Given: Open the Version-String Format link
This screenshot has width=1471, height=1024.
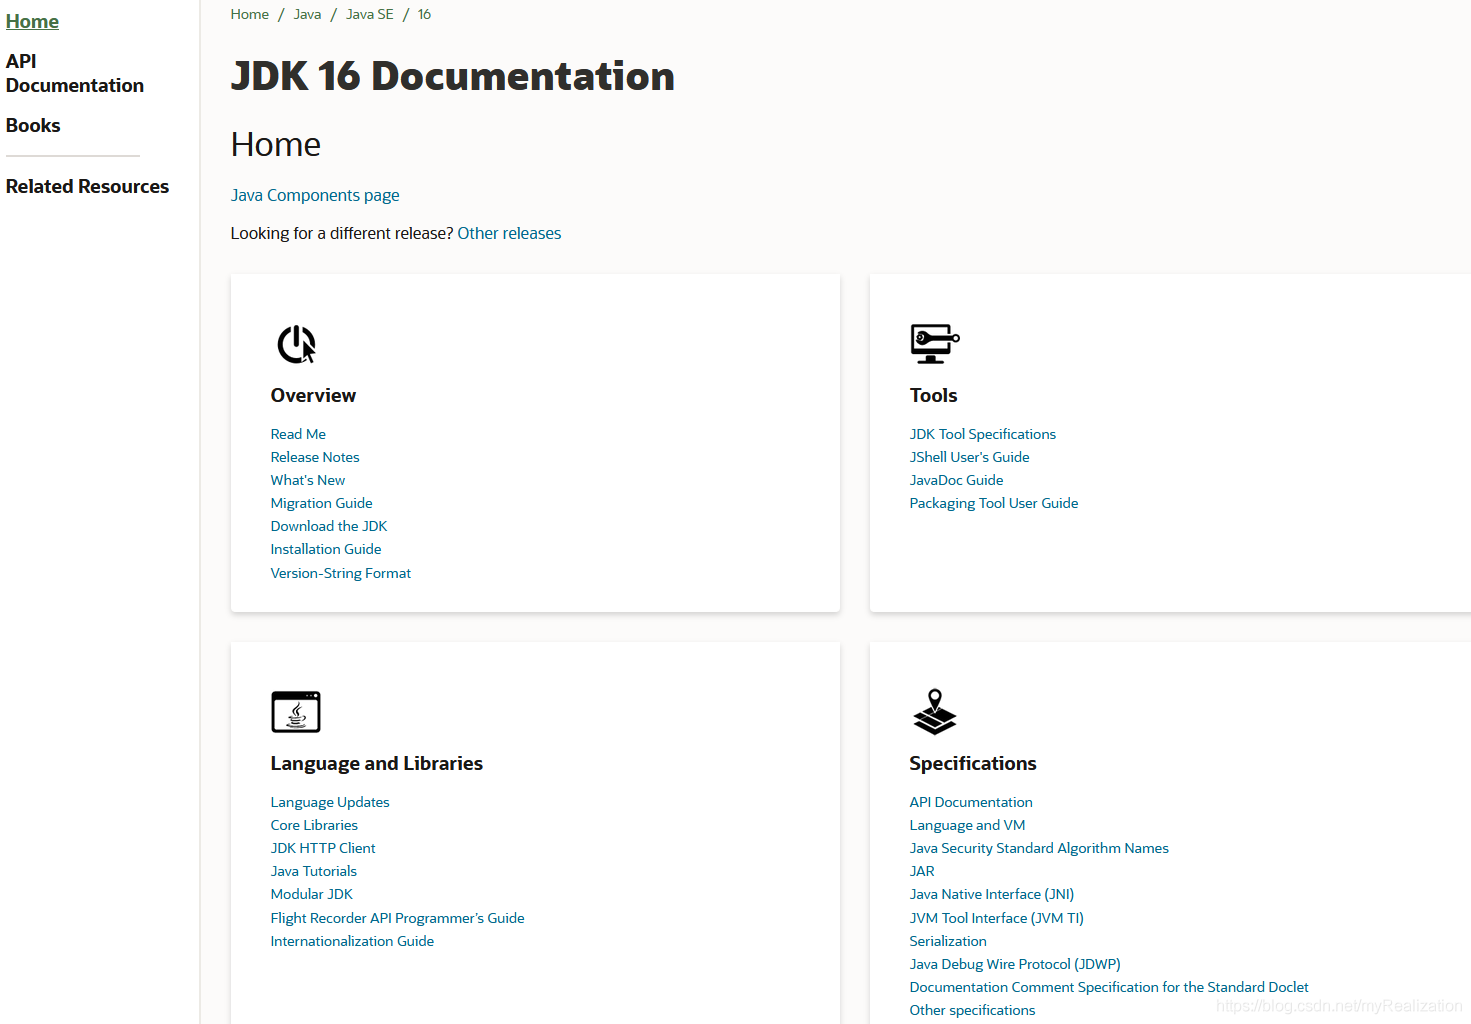Looking at the screenshot, I should (341, 573).
